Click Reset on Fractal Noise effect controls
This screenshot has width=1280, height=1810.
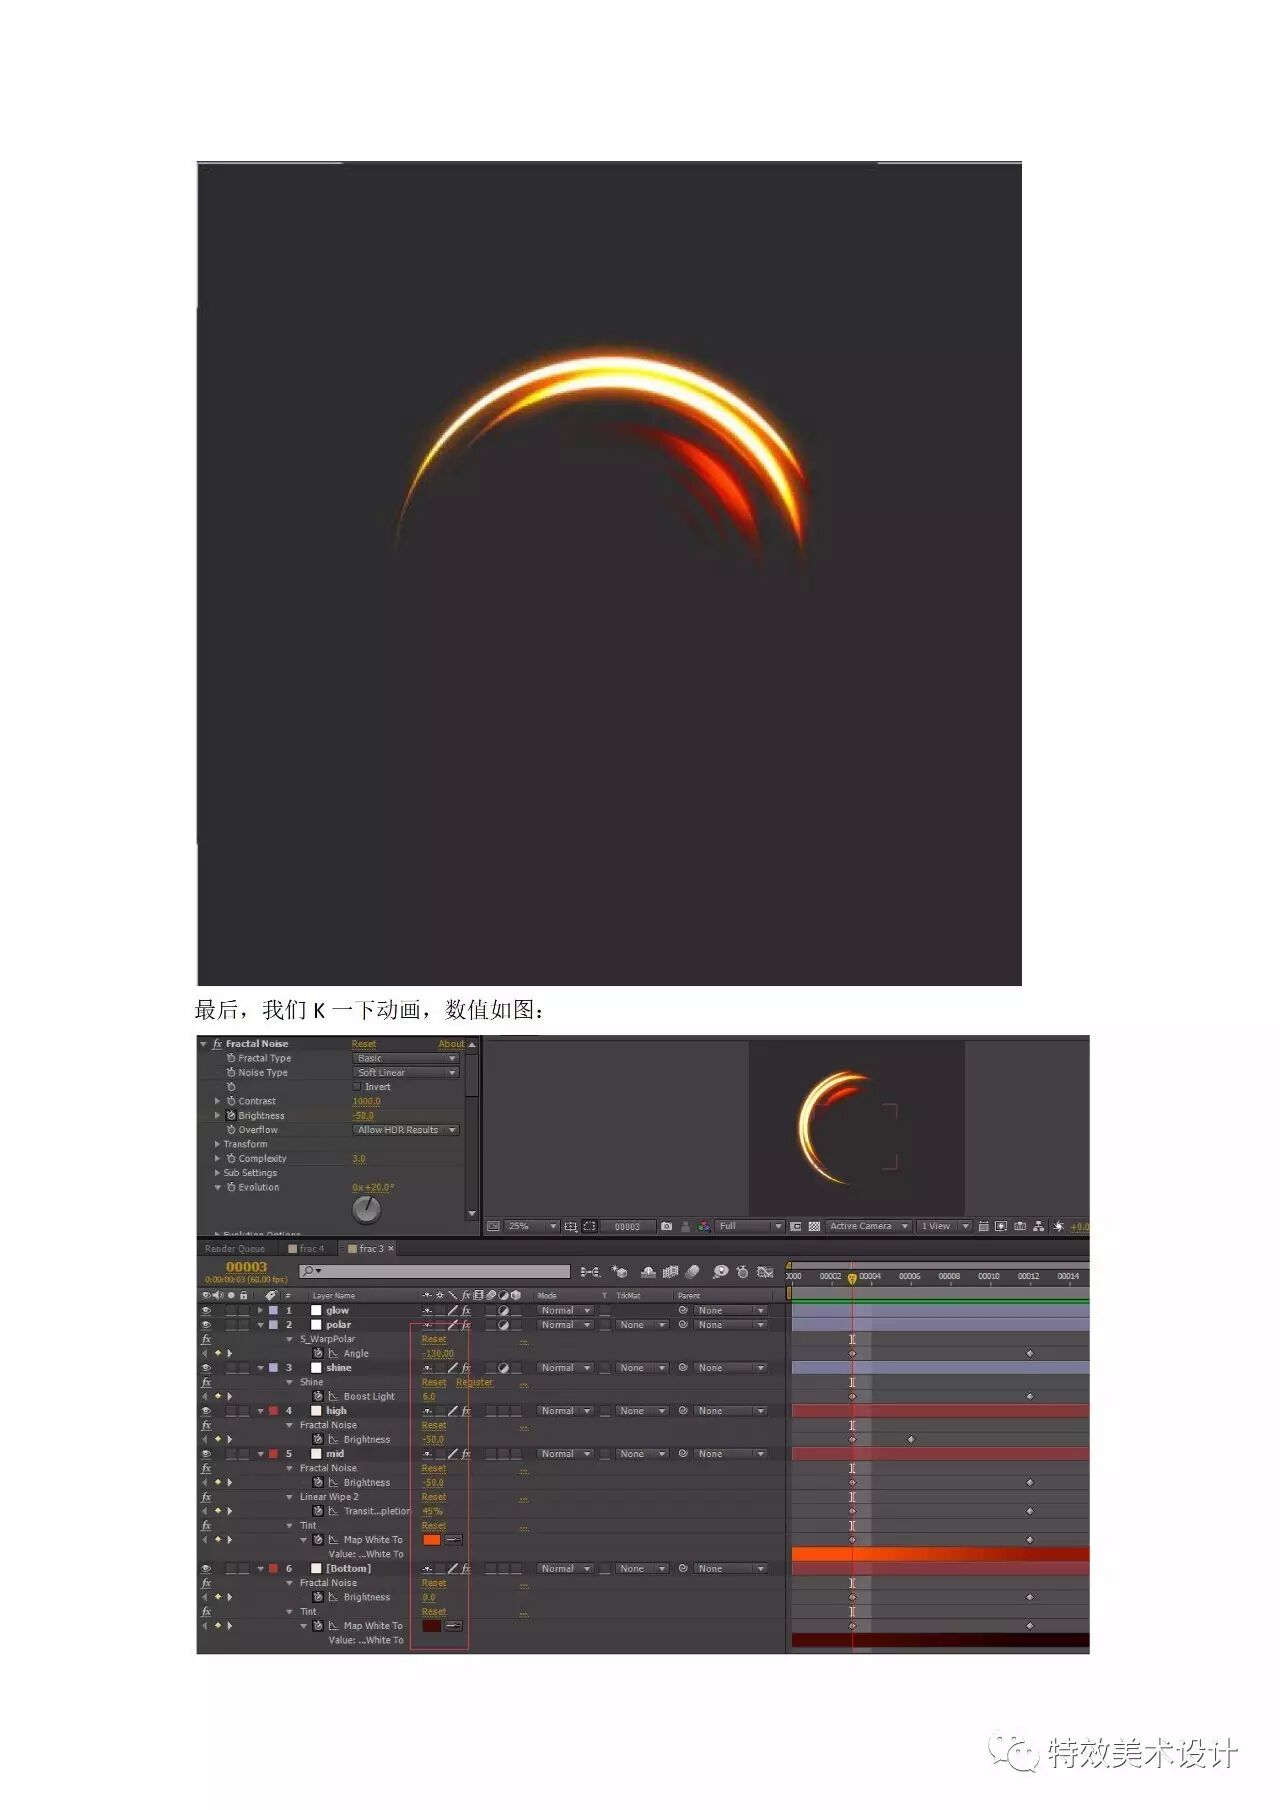364,1044
